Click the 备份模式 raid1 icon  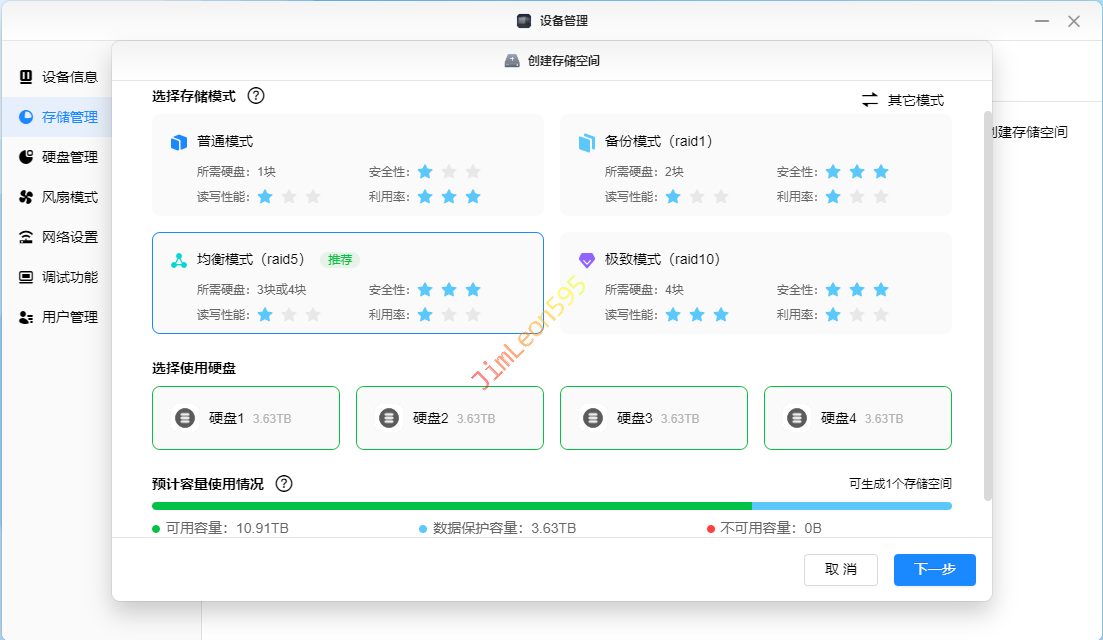(587, 142)
